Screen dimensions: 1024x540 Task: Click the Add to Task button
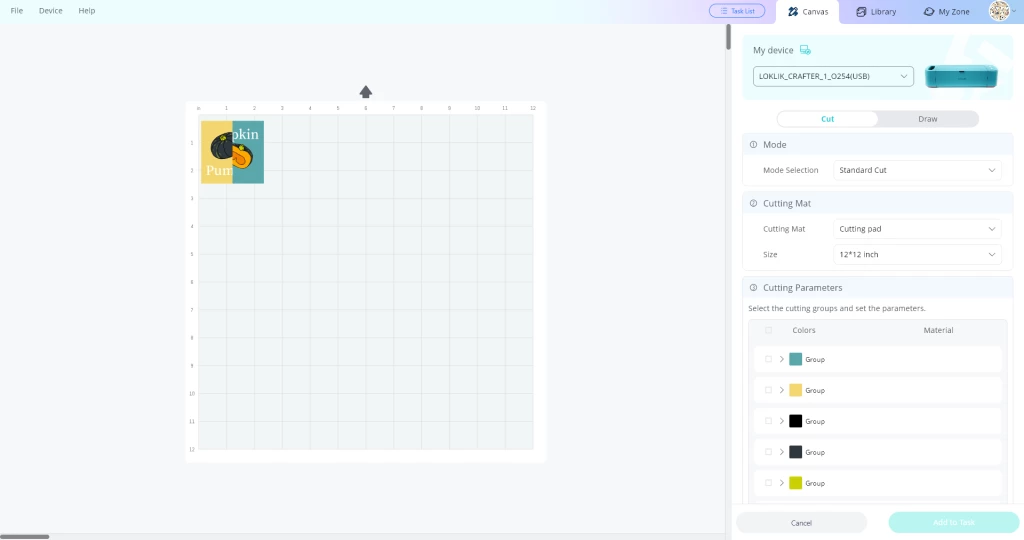[953, 522]
